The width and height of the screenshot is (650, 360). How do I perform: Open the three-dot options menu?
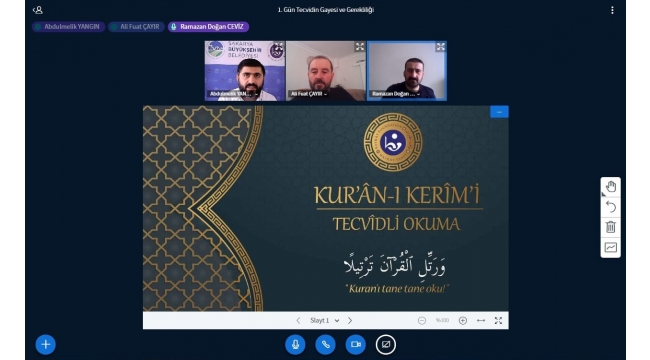click(612, 10)
